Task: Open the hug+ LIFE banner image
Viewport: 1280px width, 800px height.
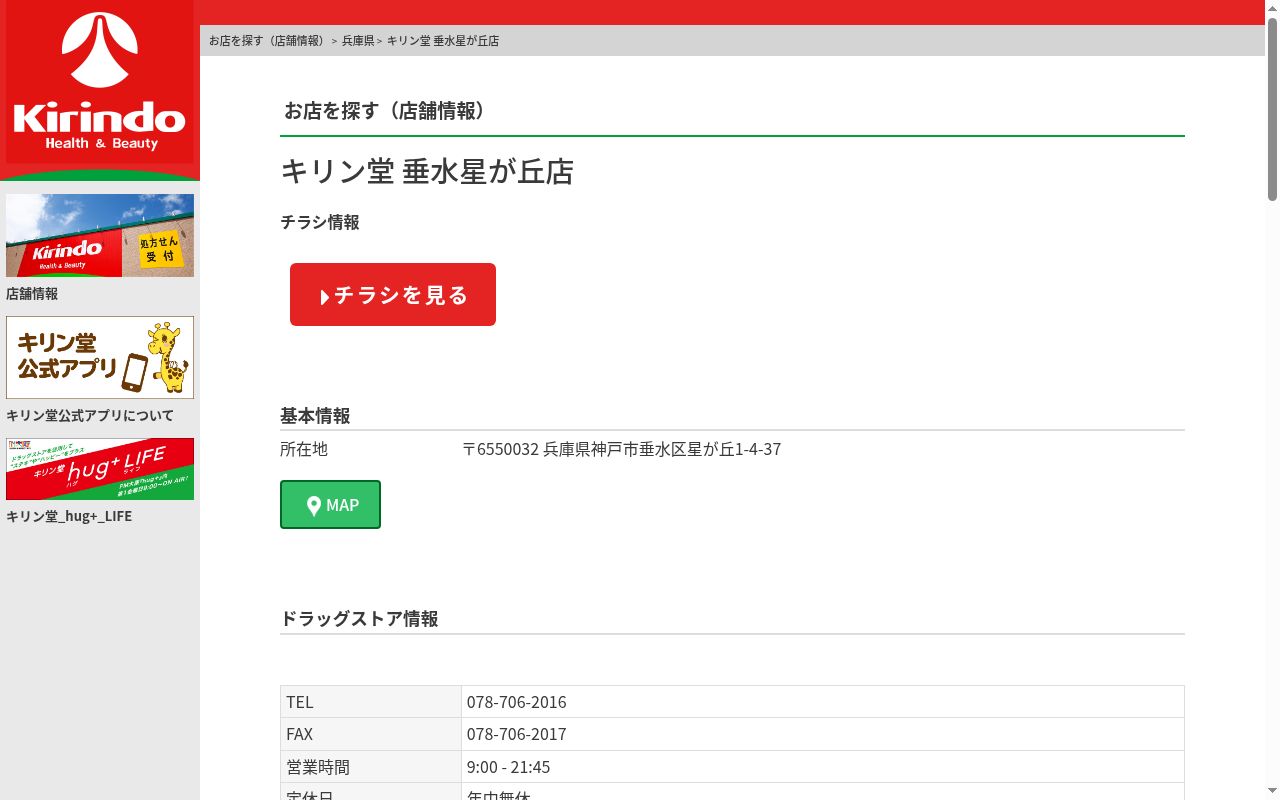Action: (100, 469)
